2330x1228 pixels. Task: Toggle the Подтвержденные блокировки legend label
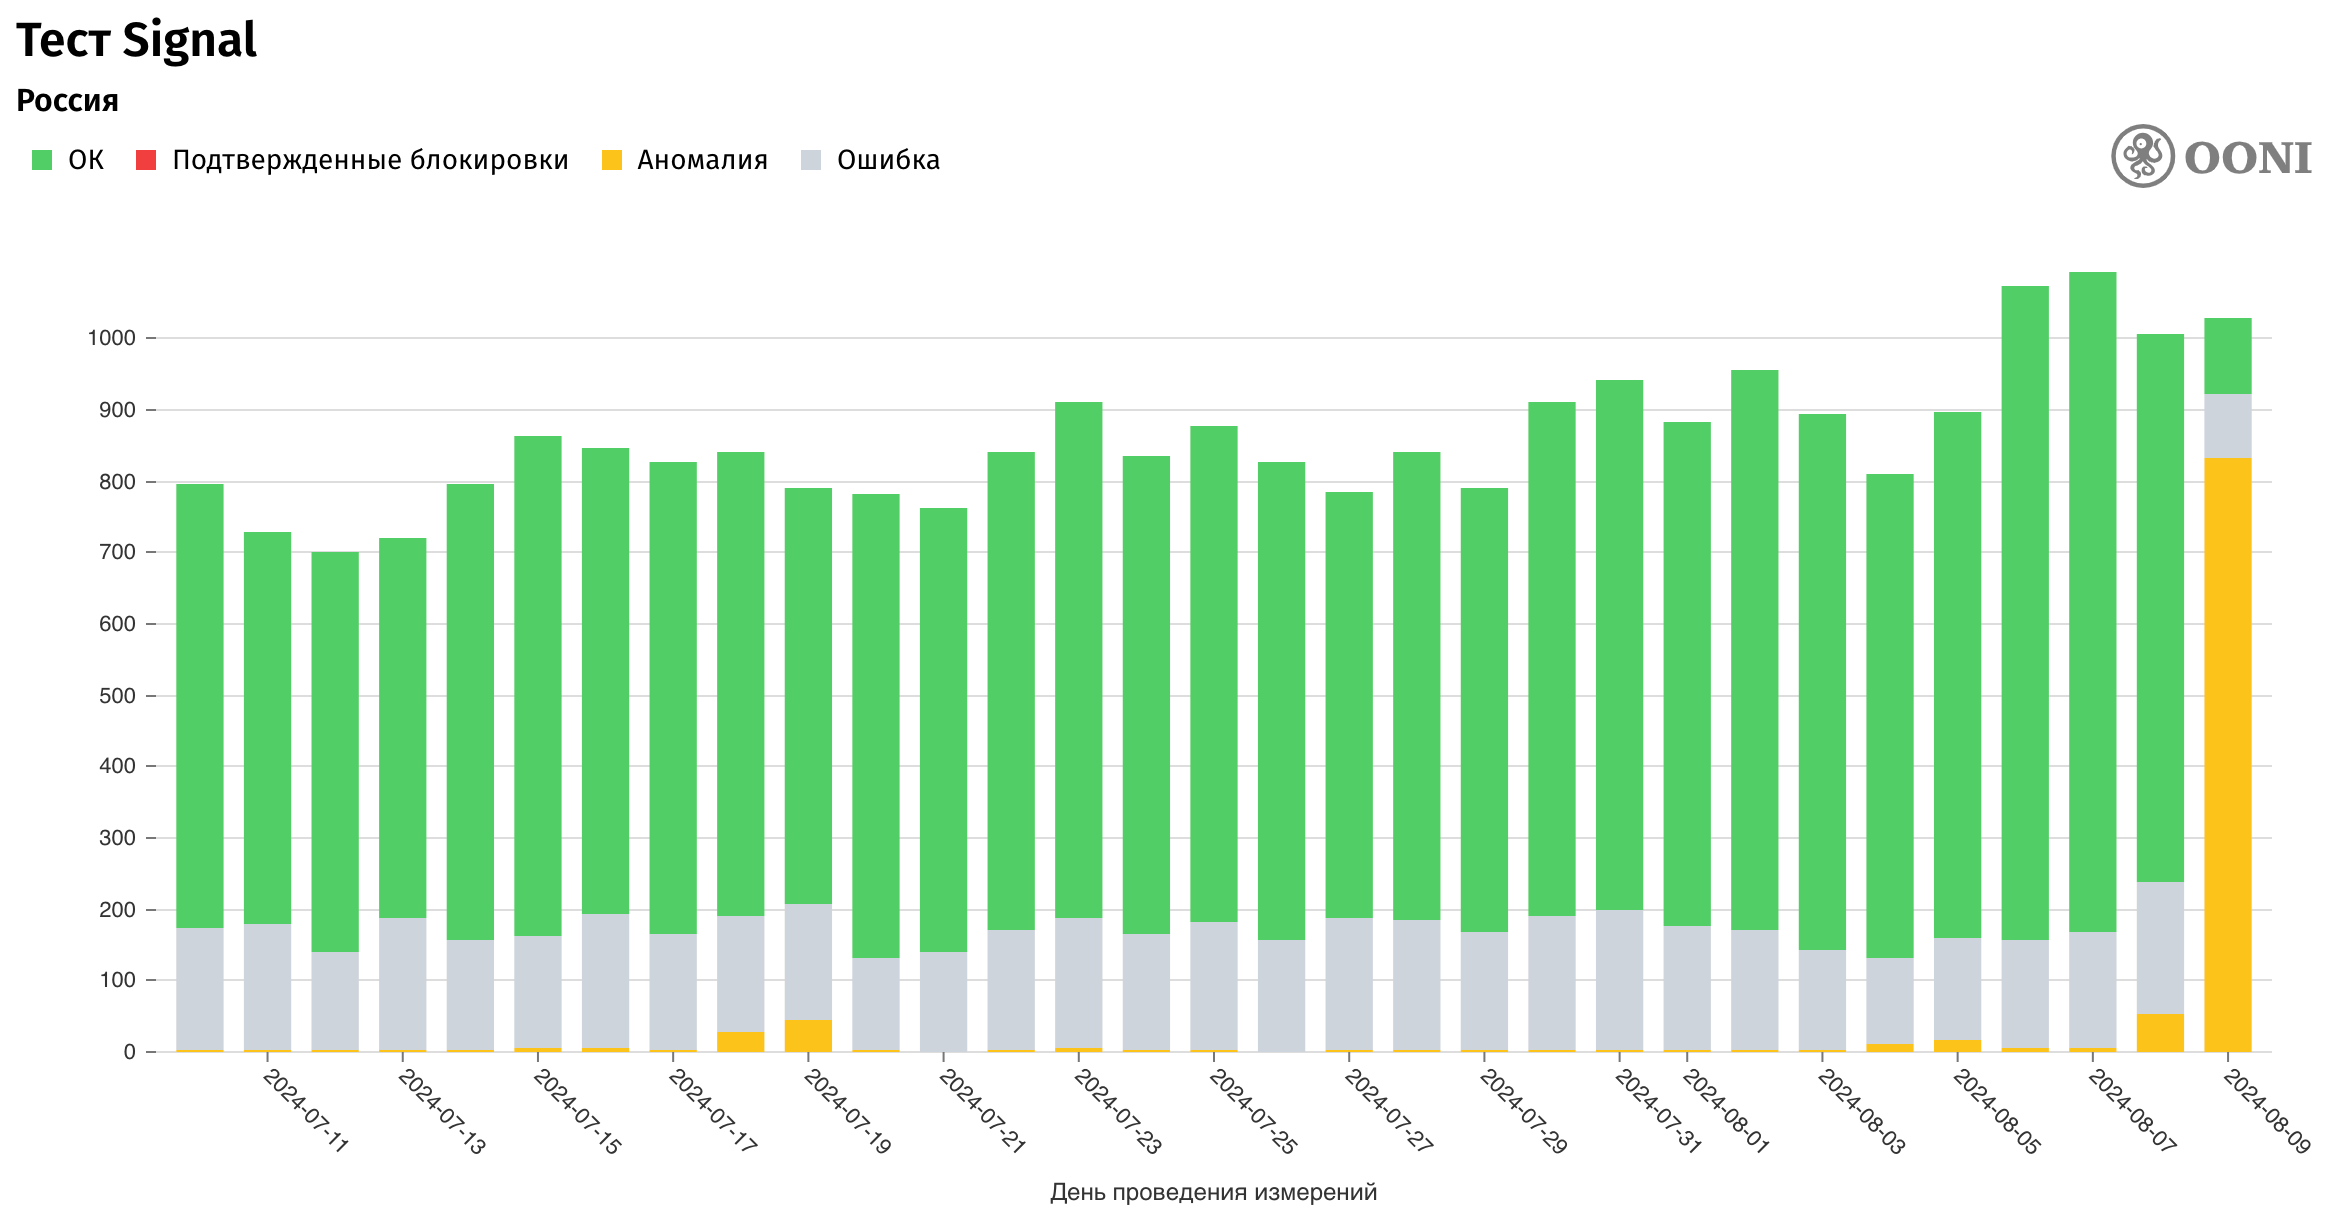click(x=370, y=160)
